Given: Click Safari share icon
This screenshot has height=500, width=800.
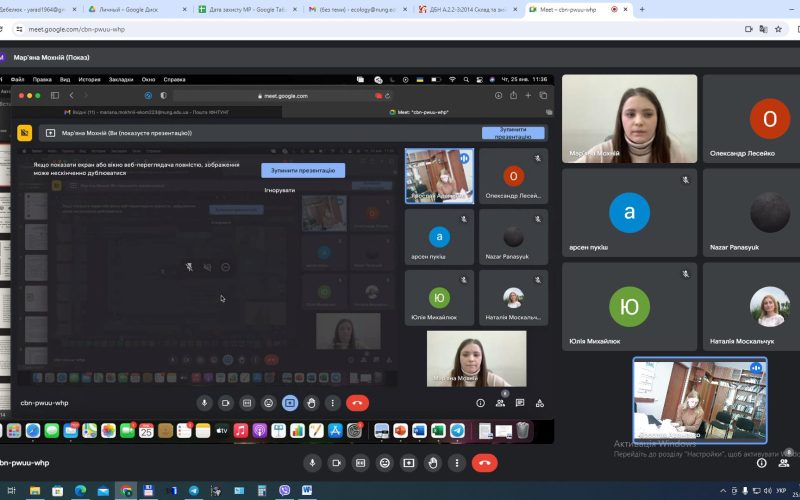Looking at the screenshot, I should point(513,95).
